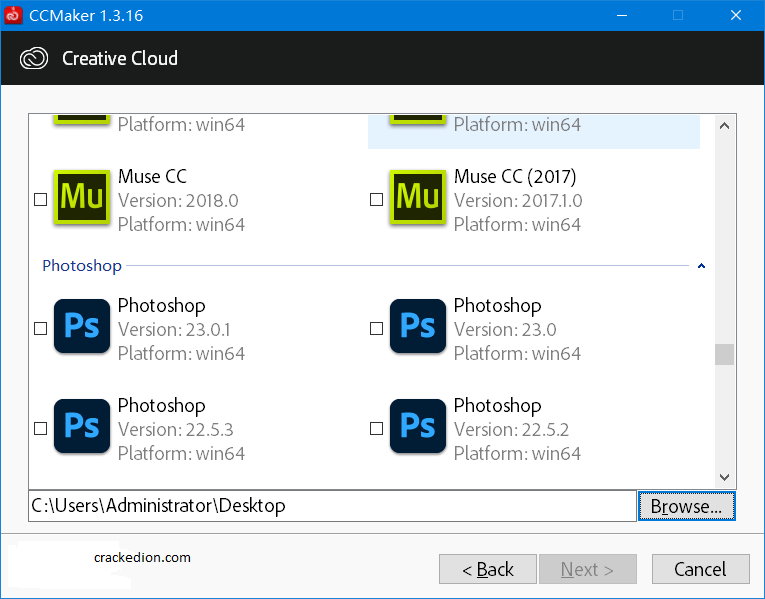Click the Photoshop group header label

[82, 266]
